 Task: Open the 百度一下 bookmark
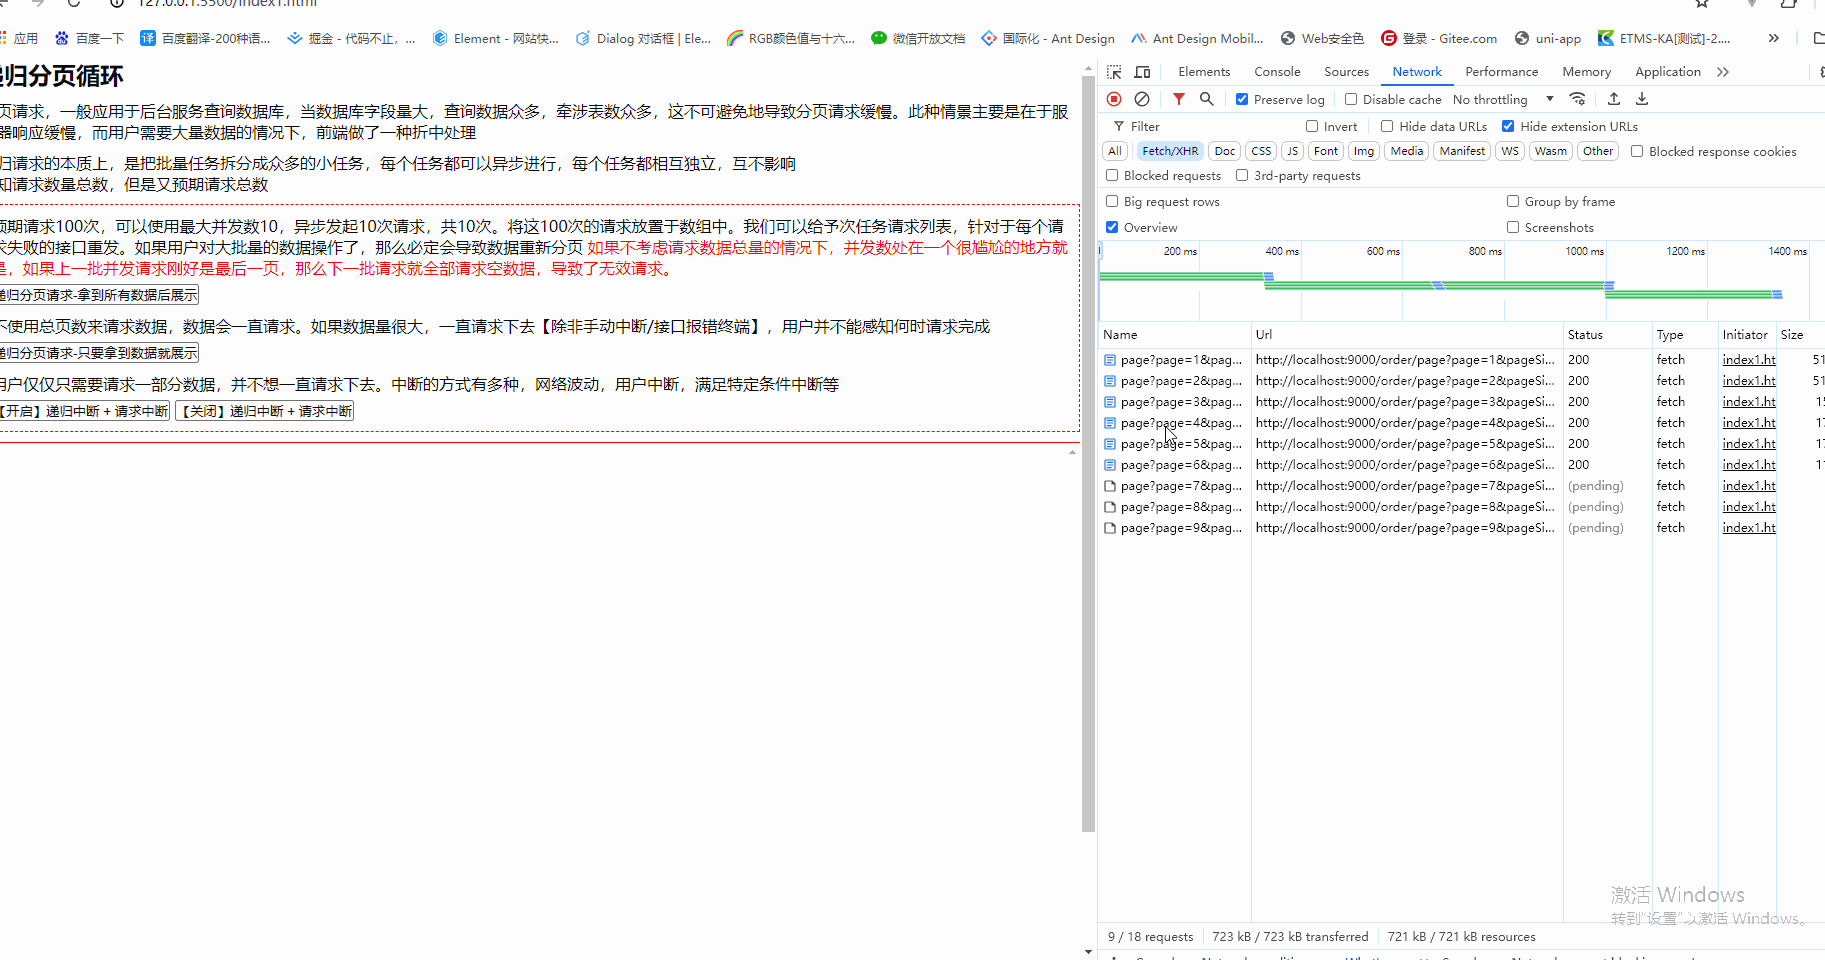(89, 39)
